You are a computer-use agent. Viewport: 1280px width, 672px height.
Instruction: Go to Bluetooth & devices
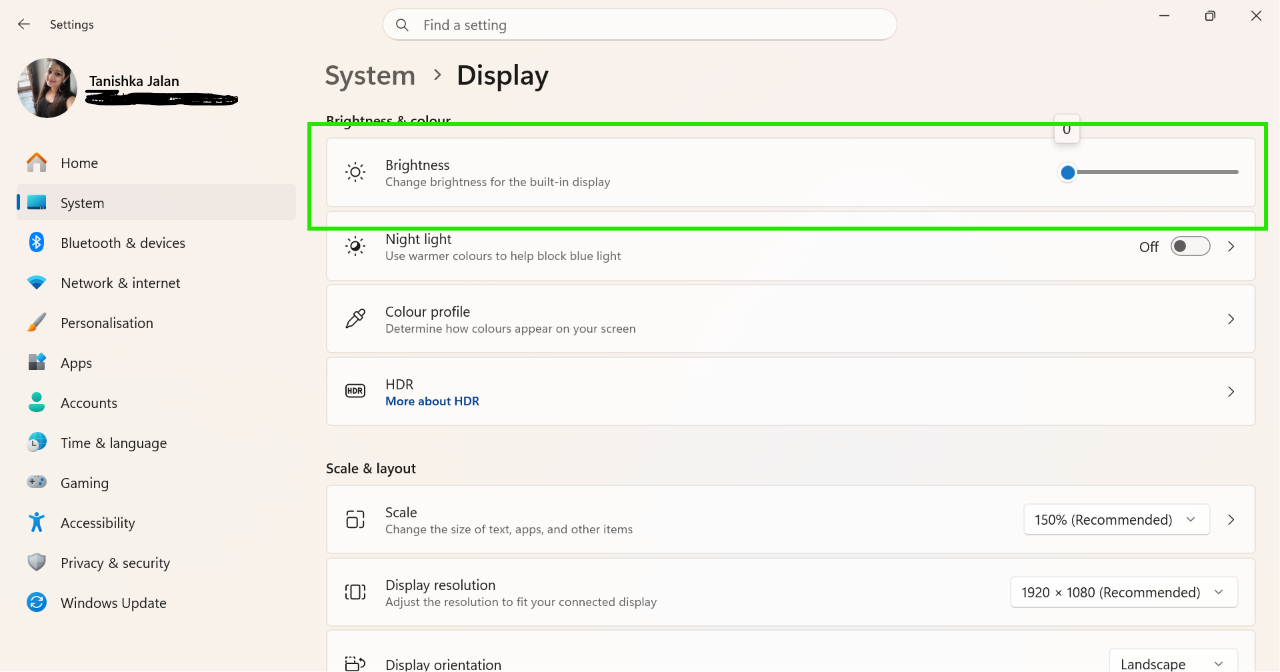[157, 243]
